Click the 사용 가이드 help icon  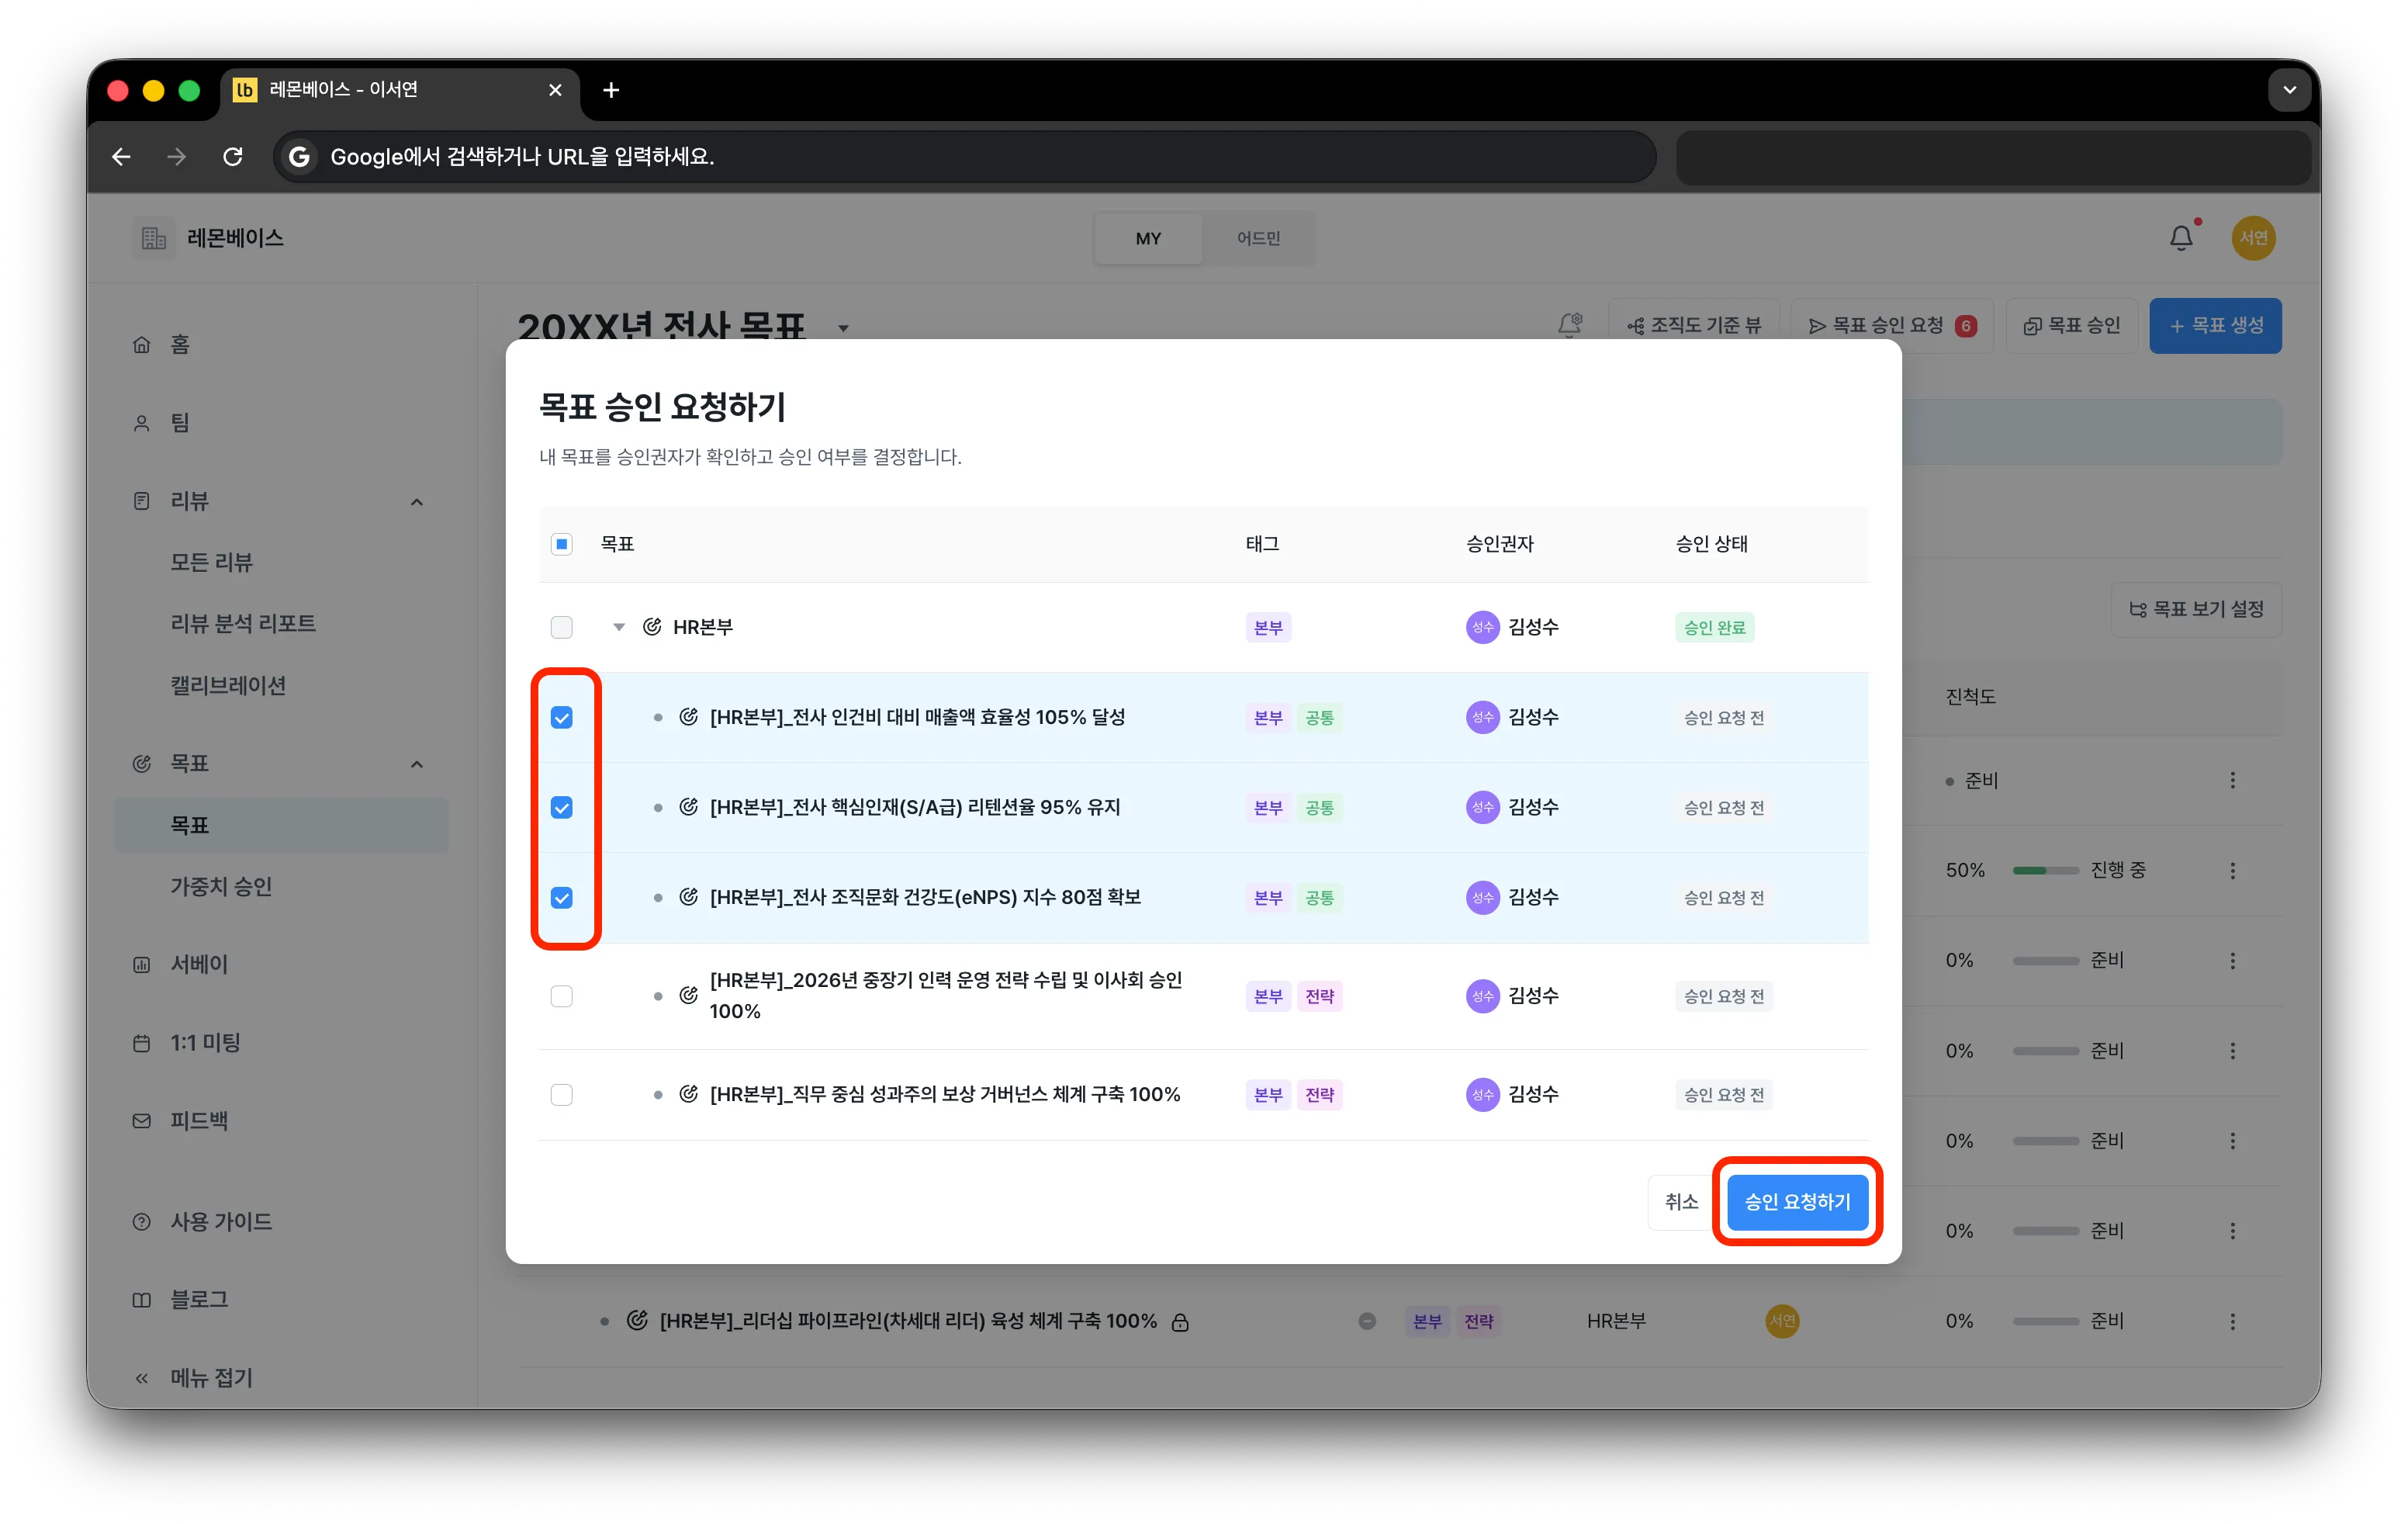[x=142, y=1221]
